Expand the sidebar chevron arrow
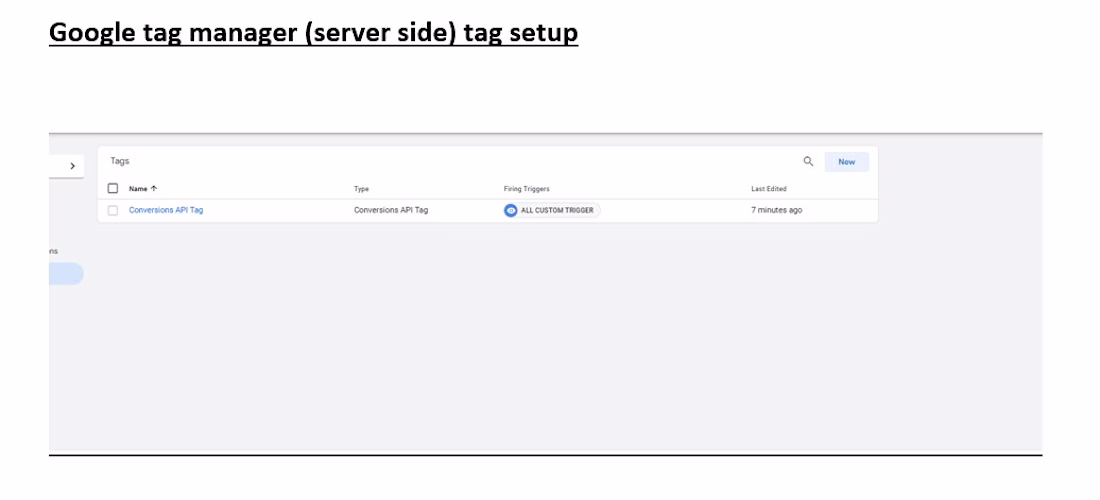The image size is (1100, 500). click(72, 166)
